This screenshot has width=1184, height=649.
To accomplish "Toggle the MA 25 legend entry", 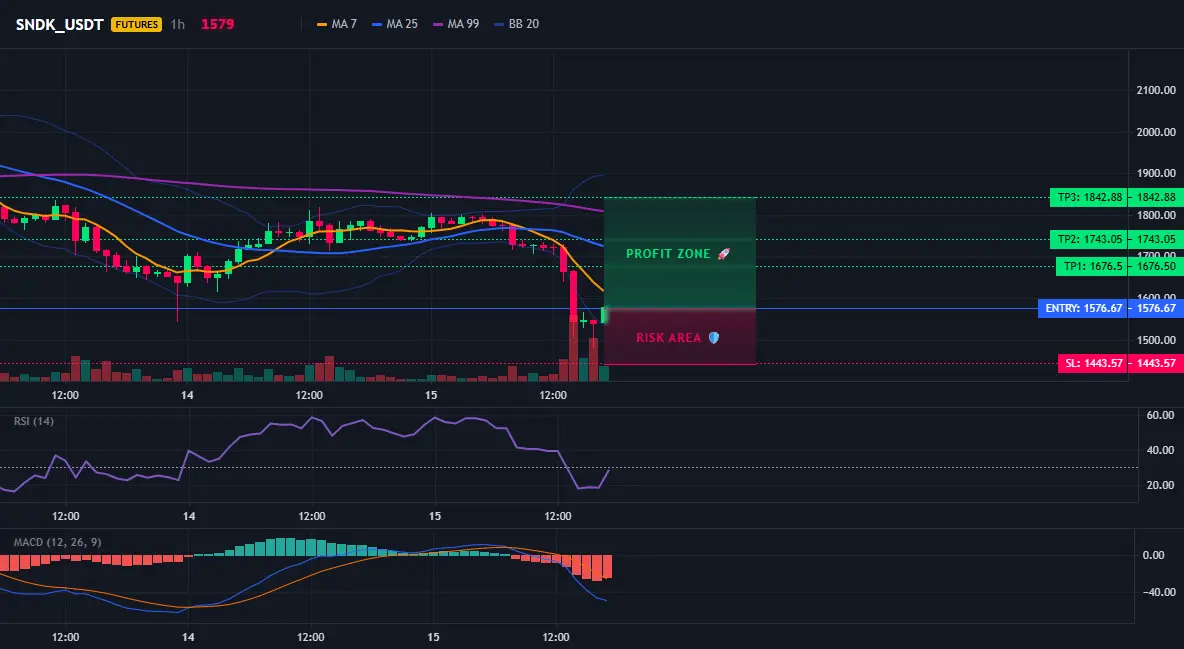I will (x=395, y=24).
